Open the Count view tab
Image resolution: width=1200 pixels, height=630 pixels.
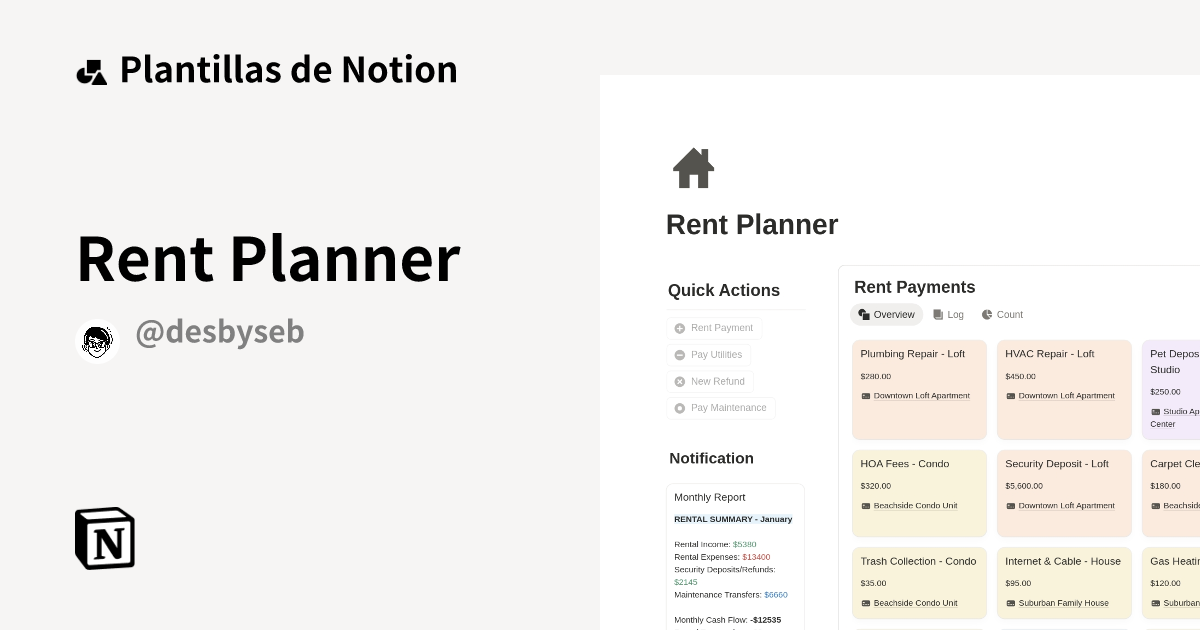1002,314
